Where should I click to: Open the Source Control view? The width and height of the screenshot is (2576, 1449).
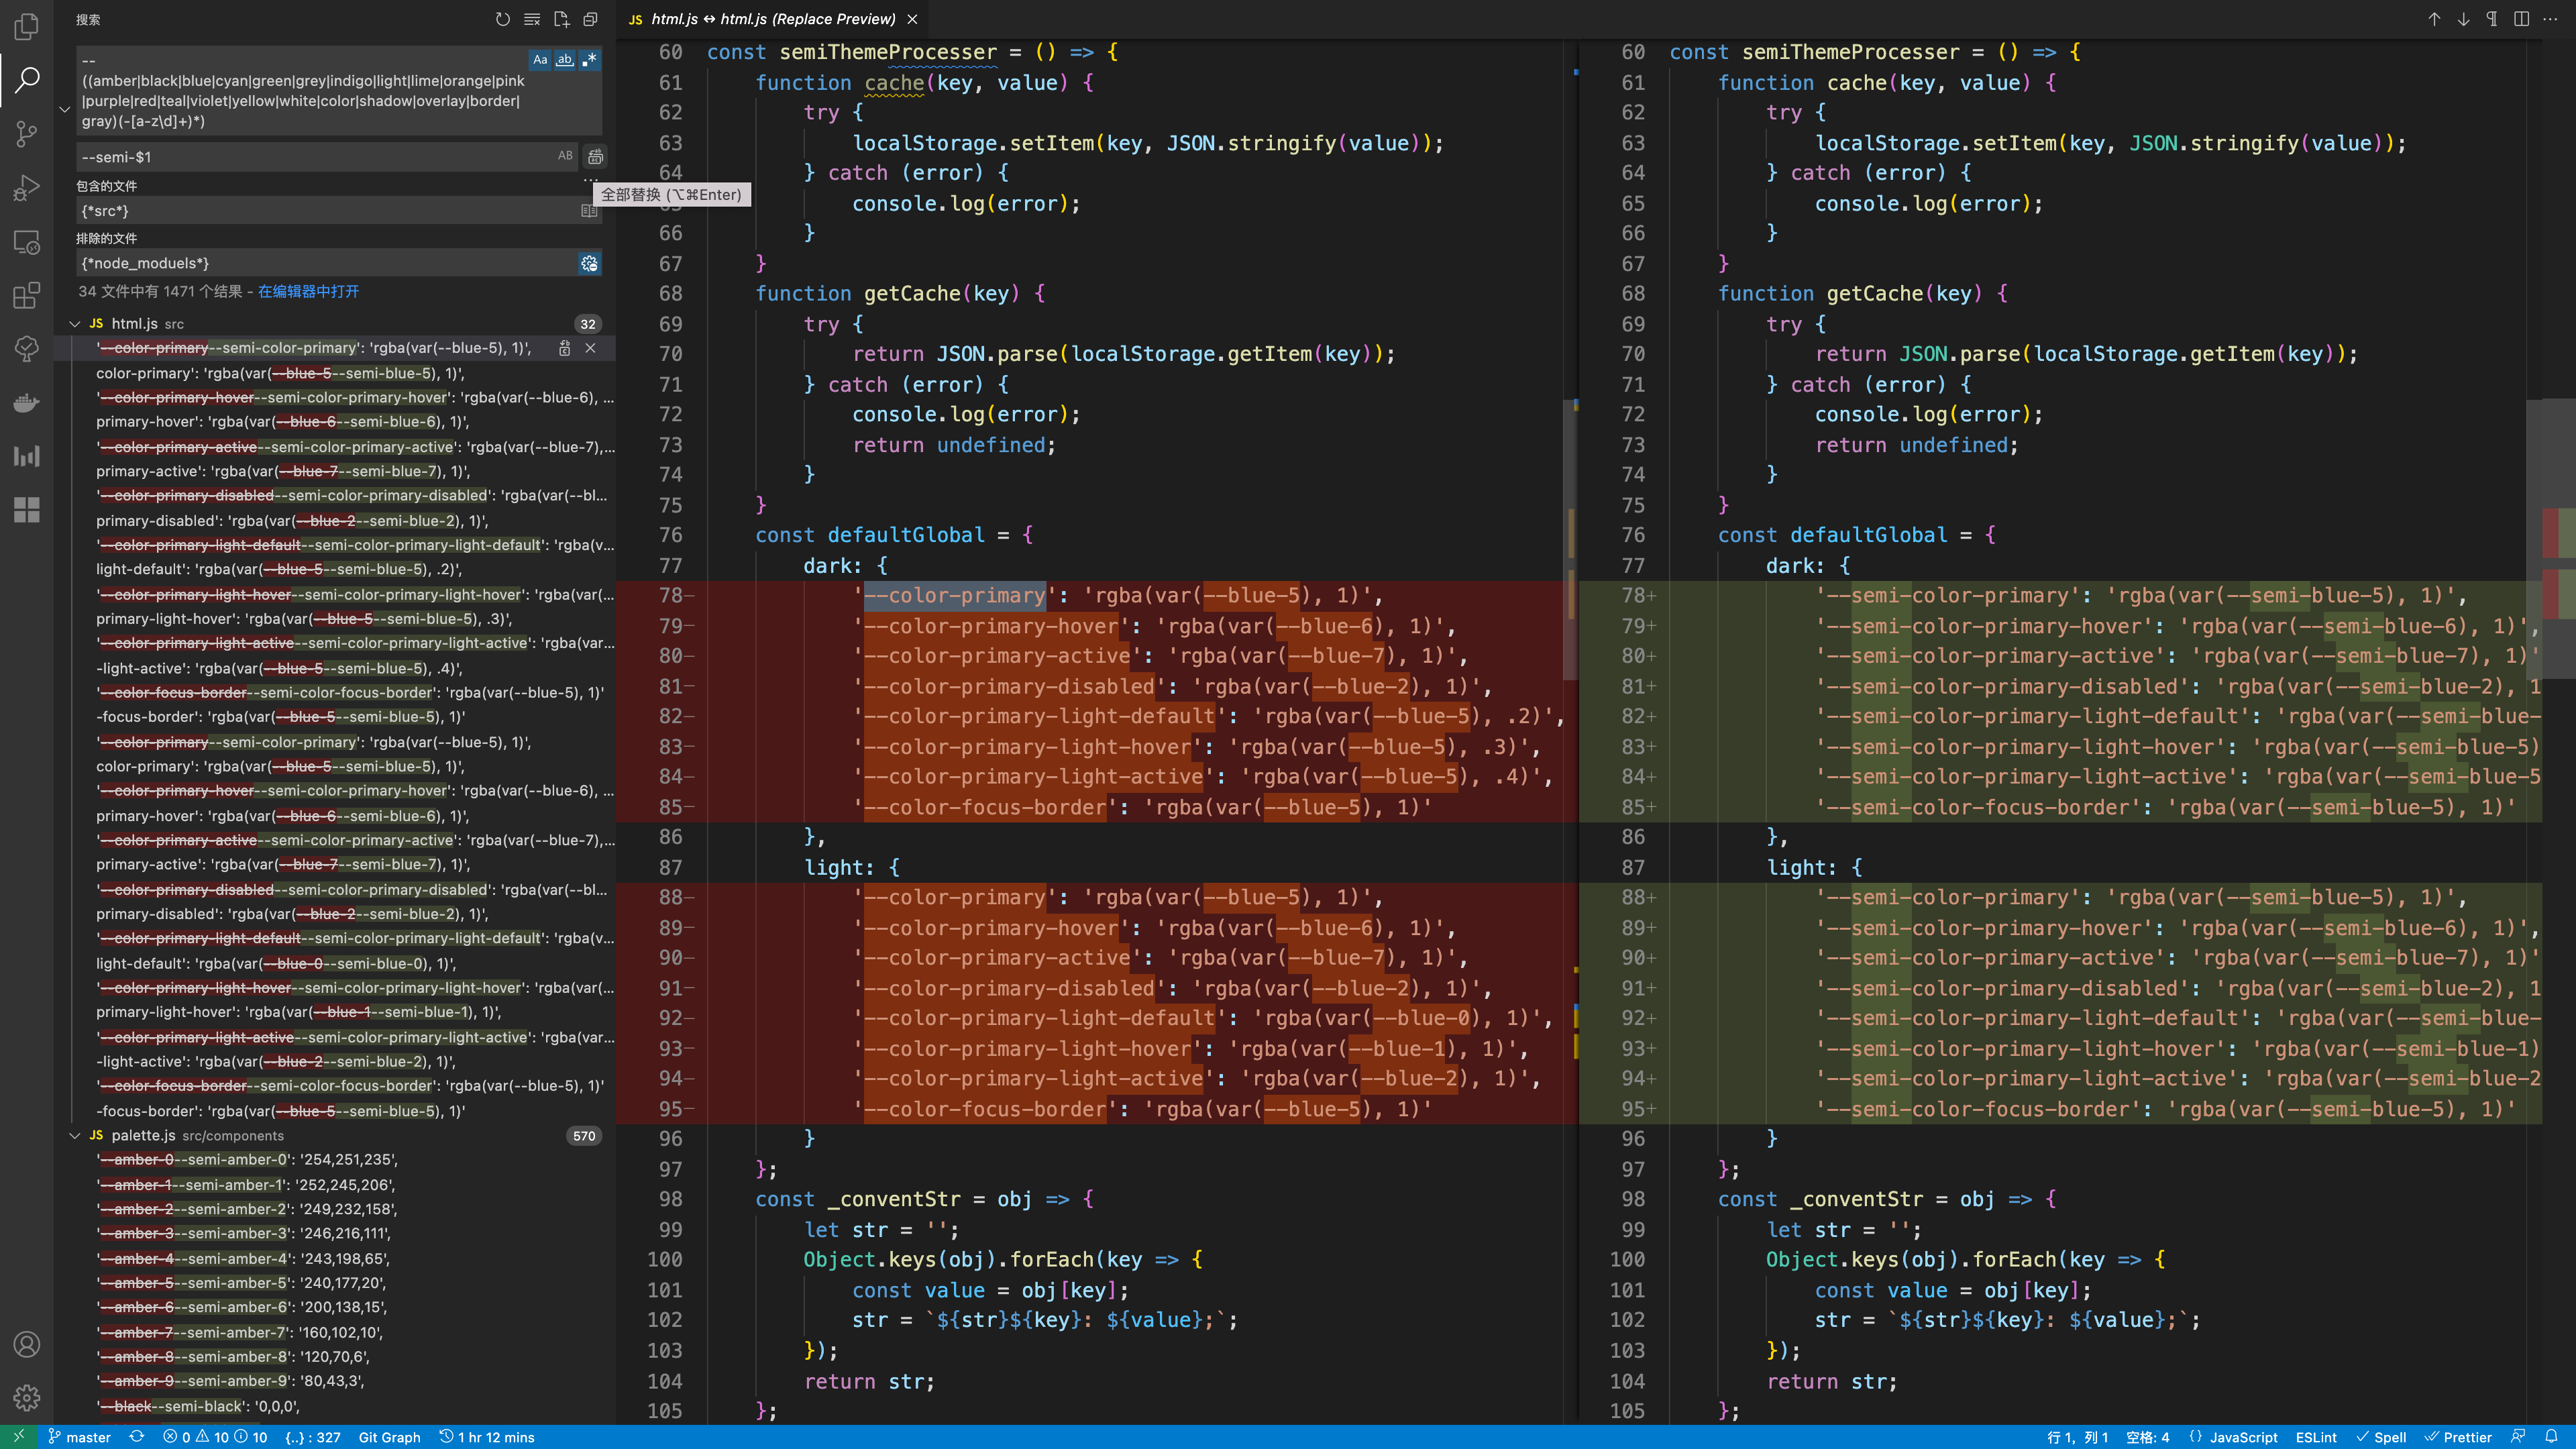[x=27, y=133]
